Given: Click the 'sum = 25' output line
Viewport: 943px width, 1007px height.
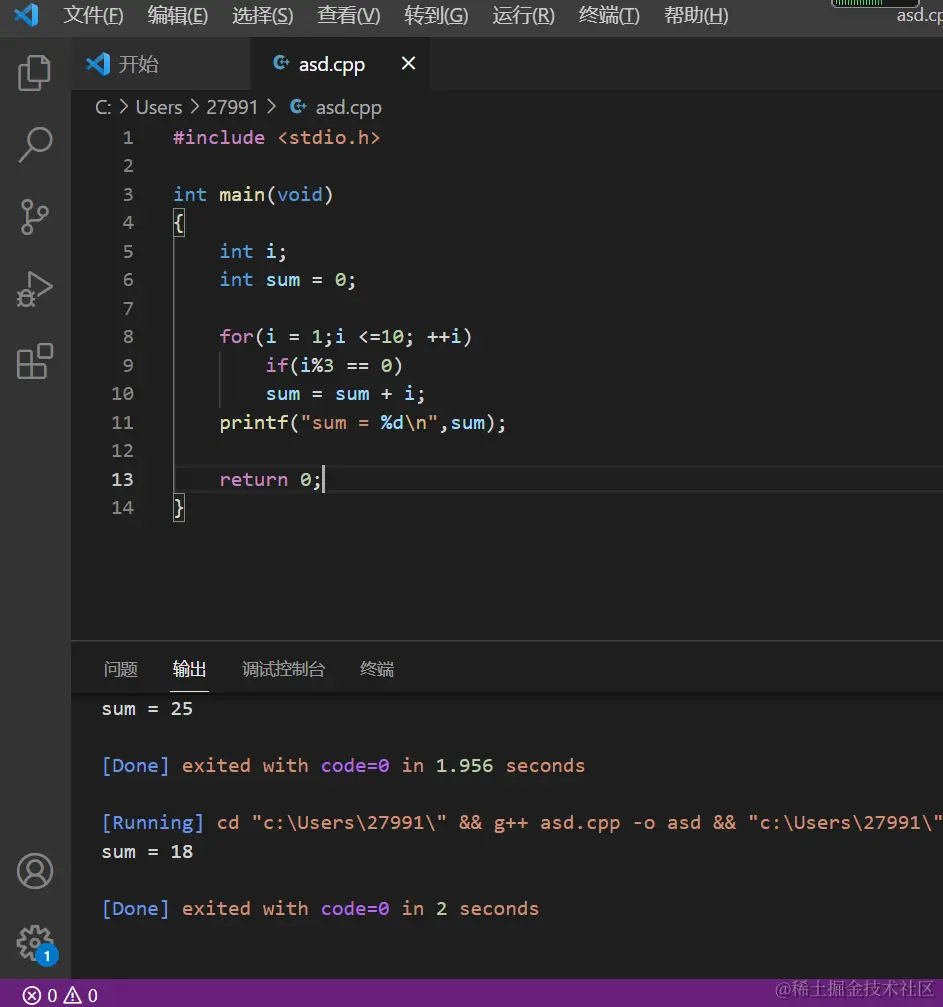Looking at the screenshot, I should pyautogui.click(x=147, y=708).
